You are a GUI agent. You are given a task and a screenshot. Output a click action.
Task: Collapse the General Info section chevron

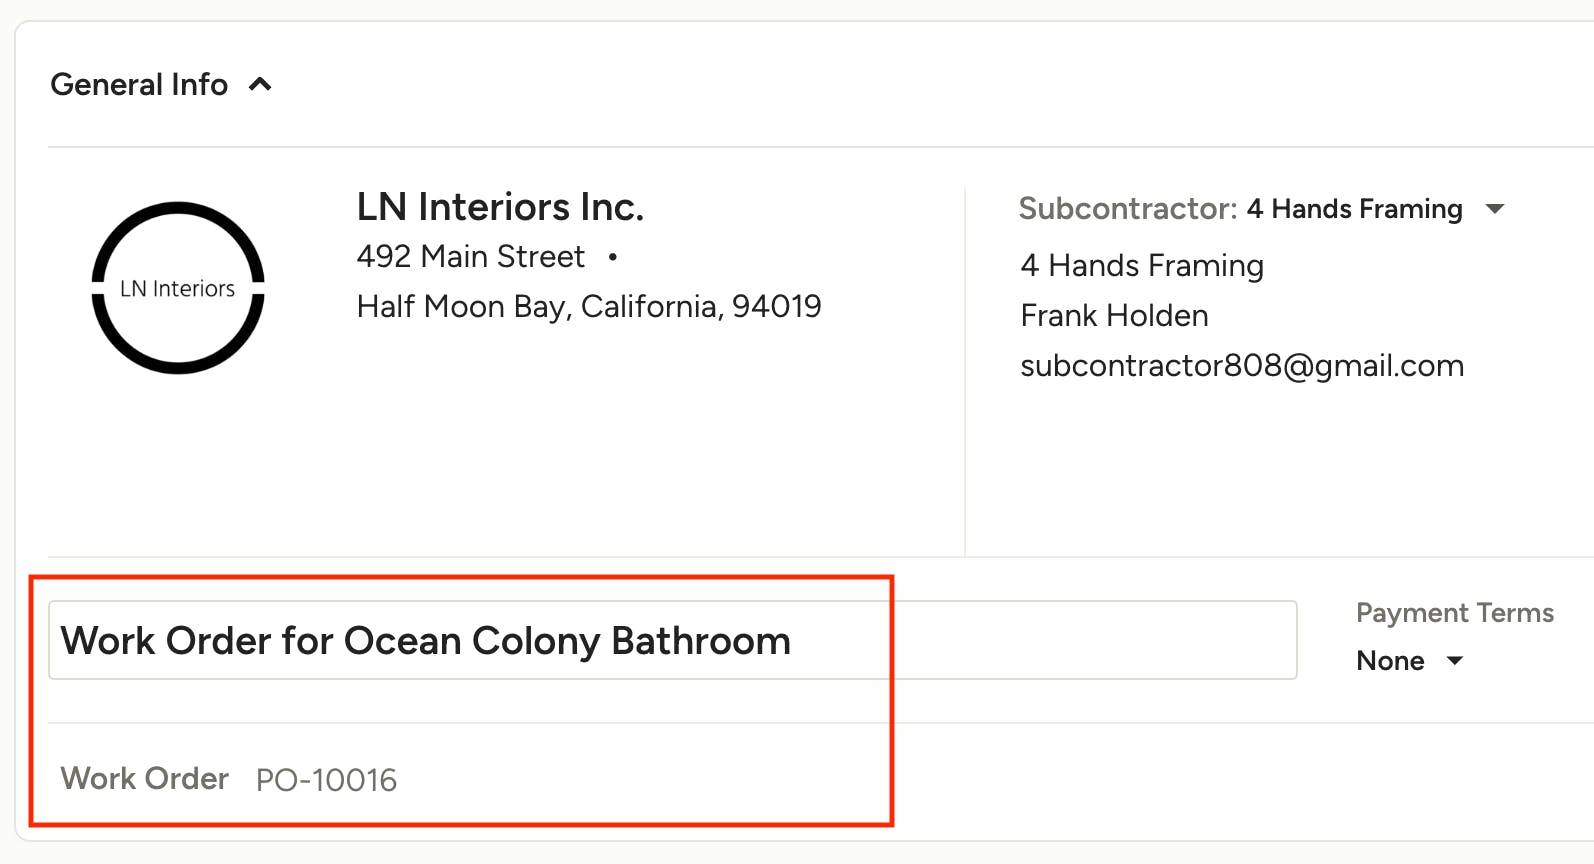[x=260, y=85]
